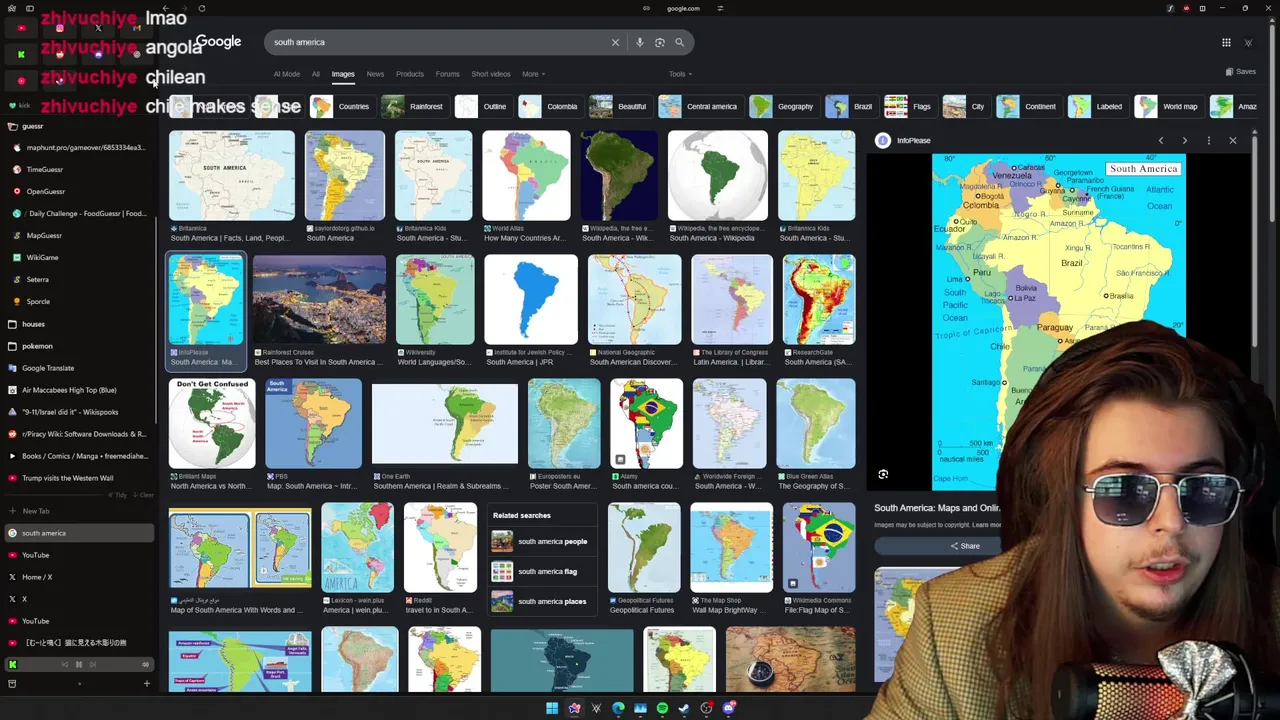Image resolution: width=1280 pixels, height=720 pixels.
Task: Filter images by Labeled chip
Action: [1097, 106]
